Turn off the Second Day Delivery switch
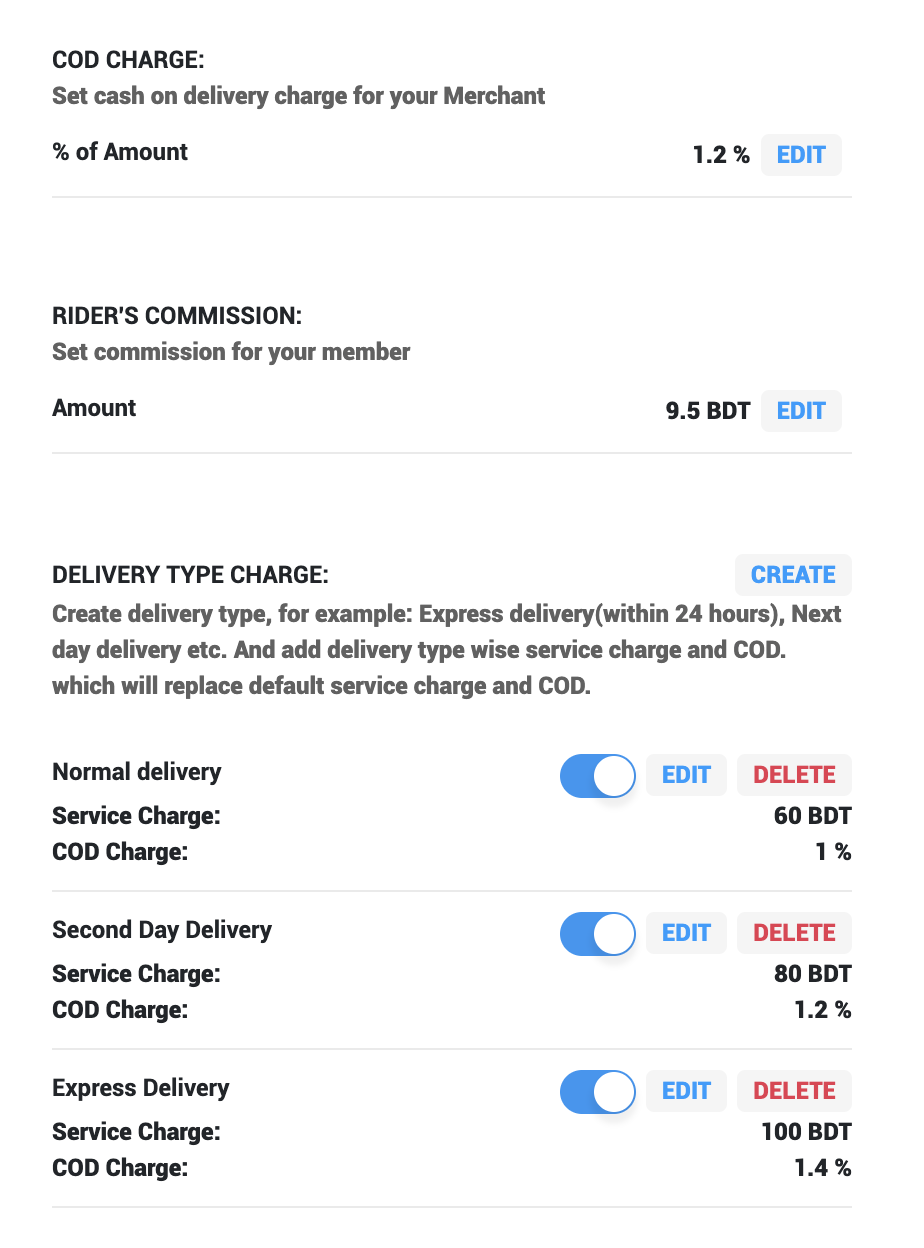This screenshot has width=924, height=1248. pyautogui.click(x=598, y=933)
